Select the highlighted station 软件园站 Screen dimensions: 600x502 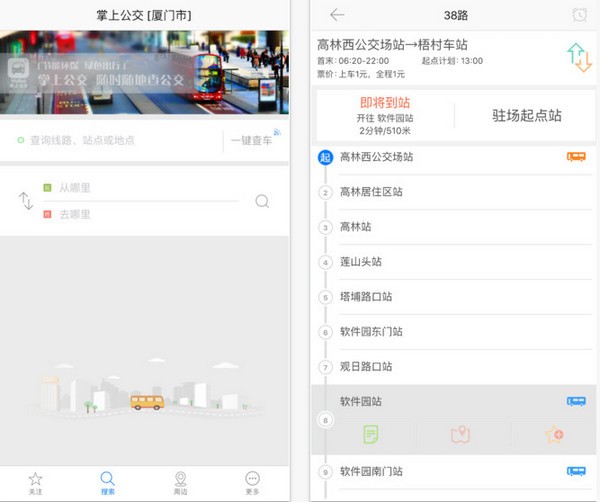pyautogui.click(x=455, y=401)
